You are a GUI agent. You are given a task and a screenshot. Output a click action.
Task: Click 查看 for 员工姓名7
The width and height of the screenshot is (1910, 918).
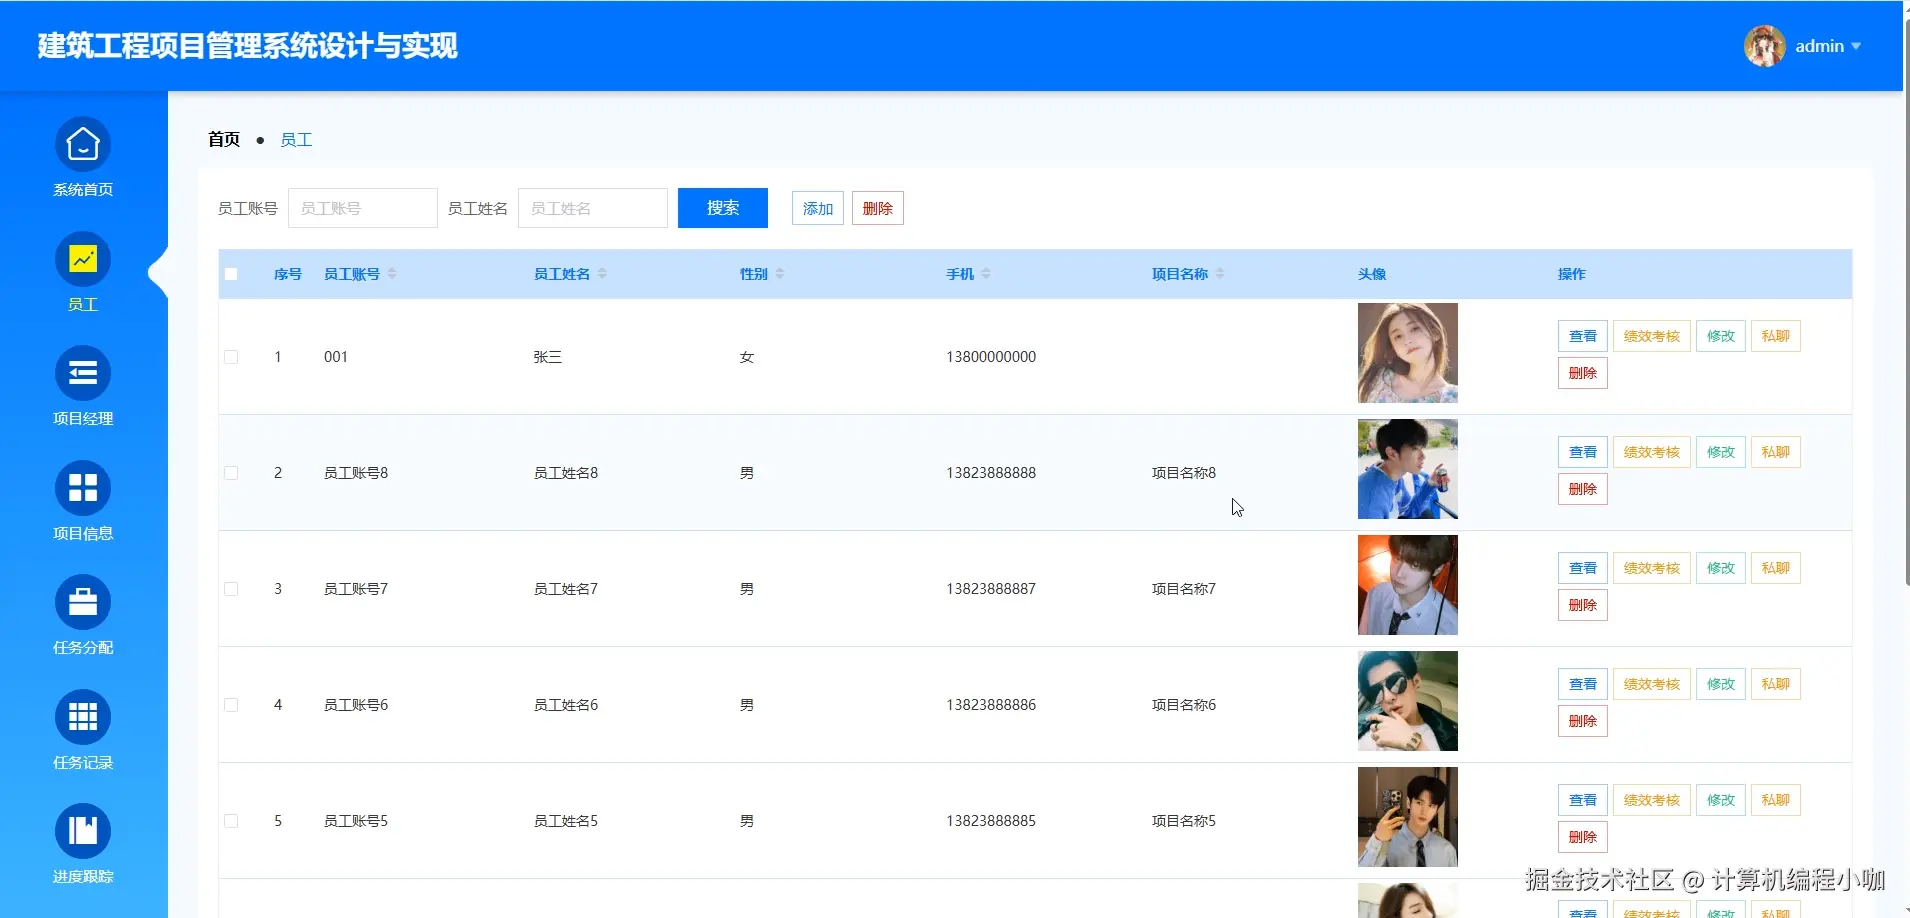pyautogui.click(x=1583, y=568)
